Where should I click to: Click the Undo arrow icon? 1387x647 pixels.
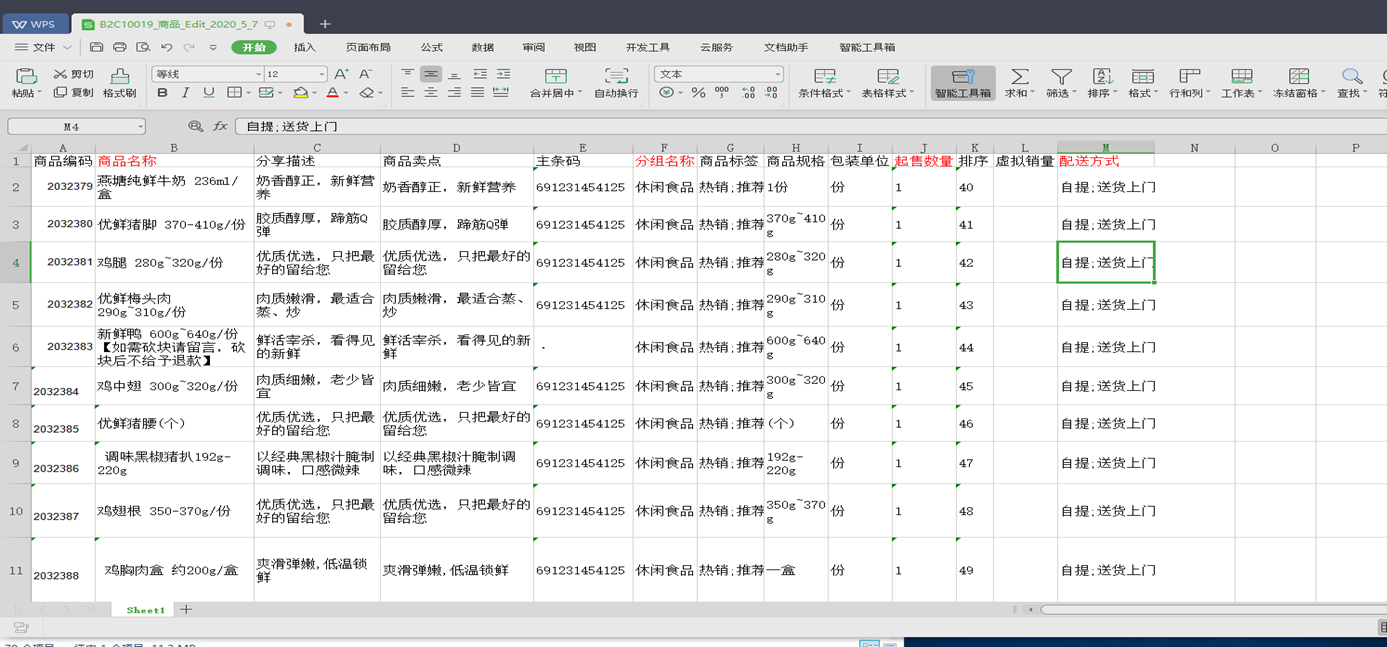coord(166,47)
